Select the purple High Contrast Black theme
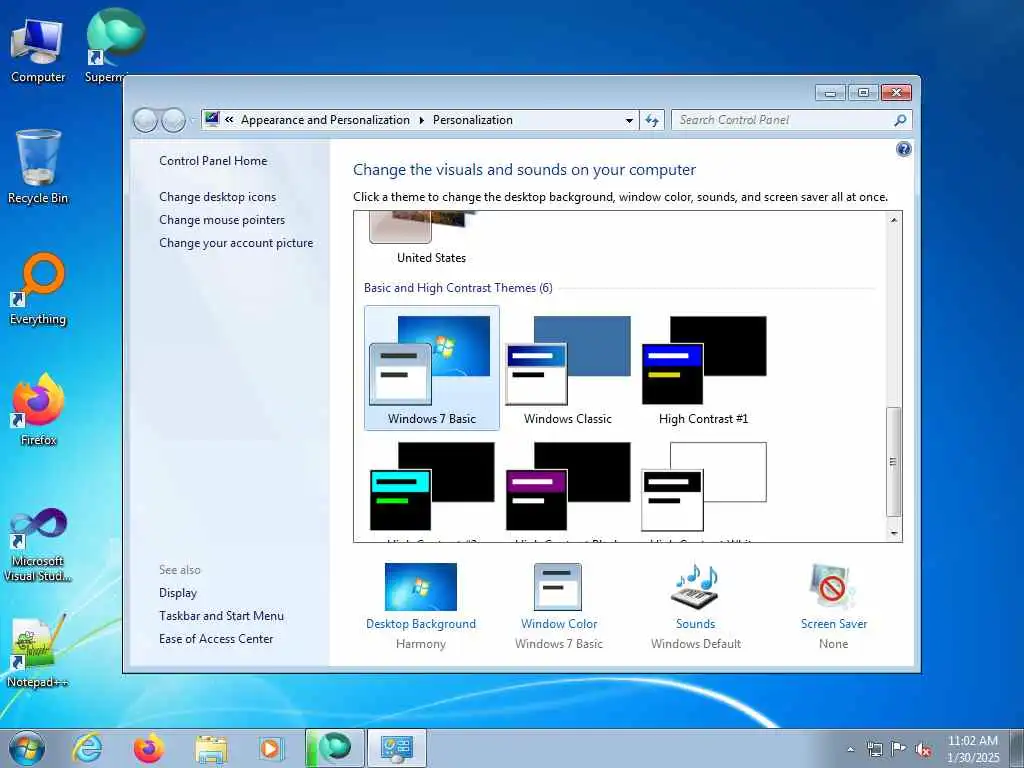The height and width of the screenshot is (768, 1024). 568,487
